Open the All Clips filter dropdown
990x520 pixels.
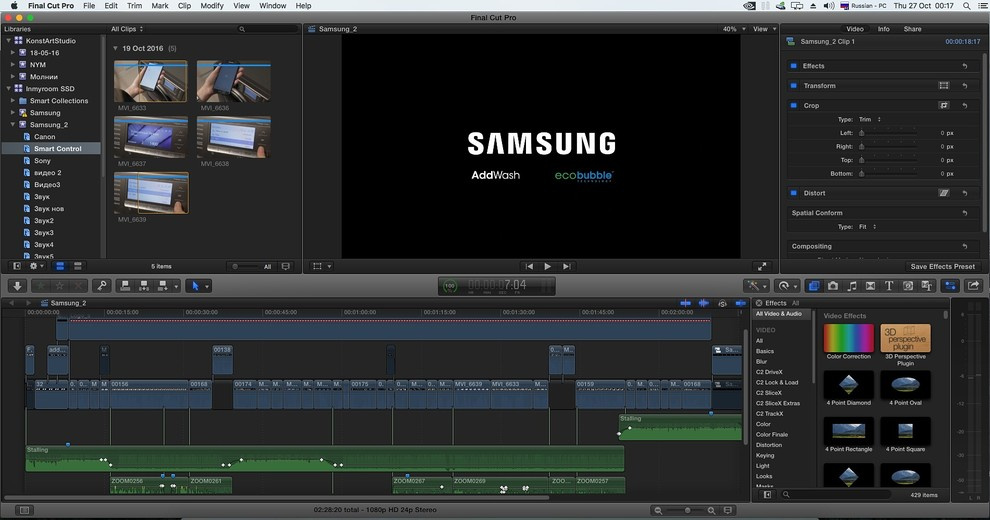pyautogui.click(x=128, y=29)
